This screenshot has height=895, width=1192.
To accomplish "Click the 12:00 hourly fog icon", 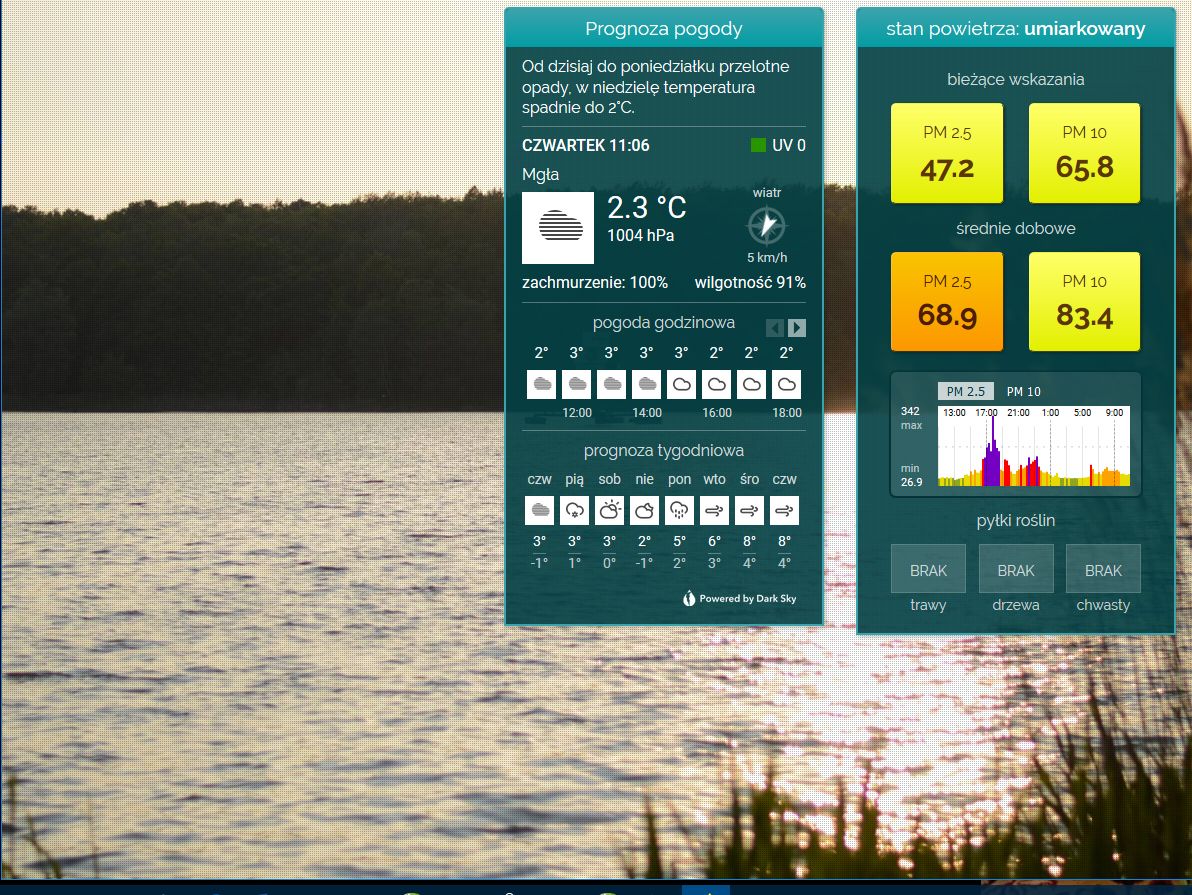I will click(576, 384).
